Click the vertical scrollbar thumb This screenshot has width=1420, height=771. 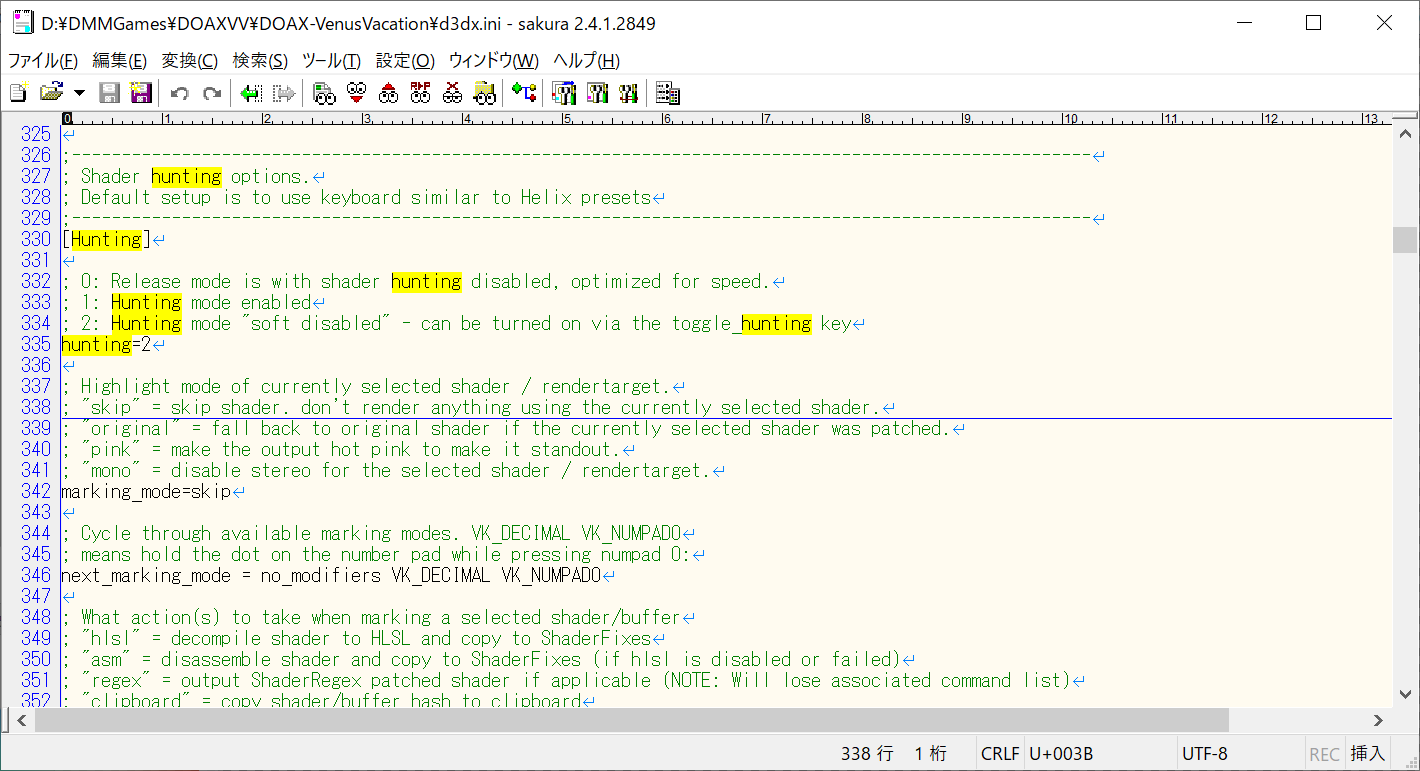click(1405, 240)
